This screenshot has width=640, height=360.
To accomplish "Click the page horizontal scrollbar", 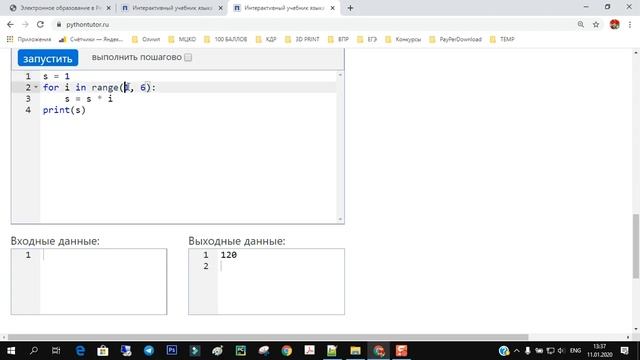I will pos(268,337).
